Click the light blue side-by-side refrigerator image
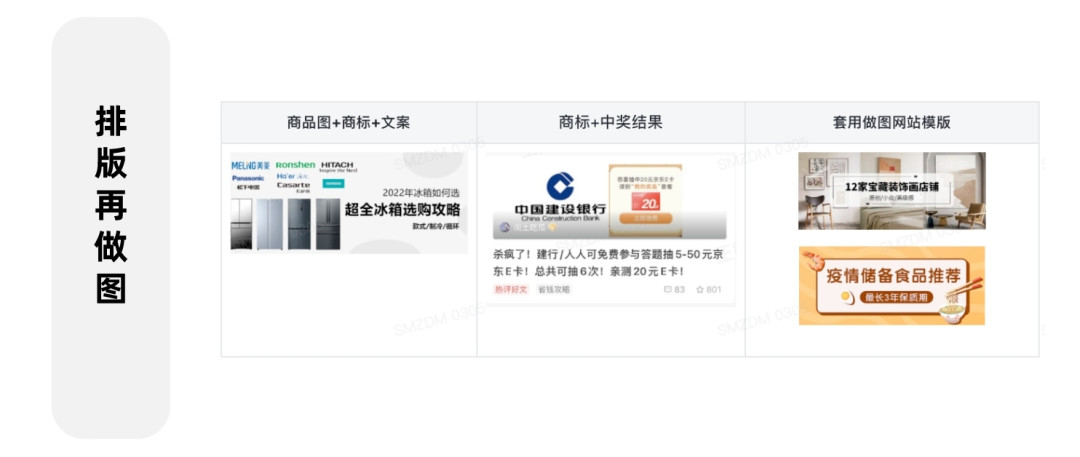 tap(269, 224)
